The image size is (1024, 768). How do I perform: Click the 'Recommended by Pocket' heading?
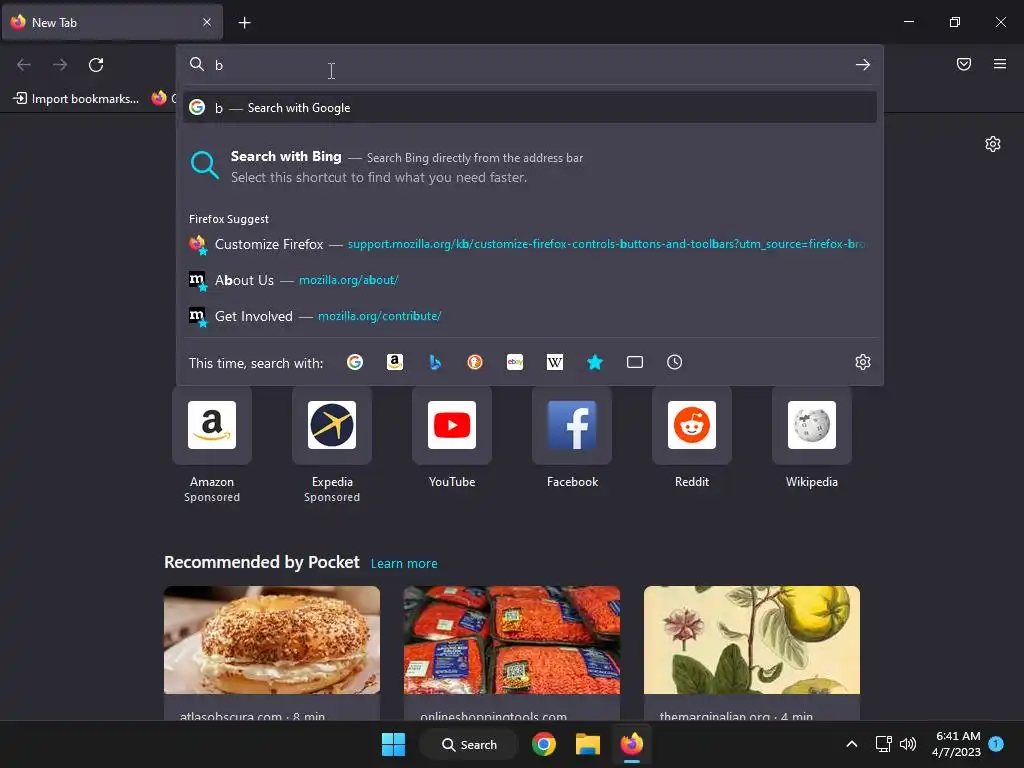tap(261, 562)
